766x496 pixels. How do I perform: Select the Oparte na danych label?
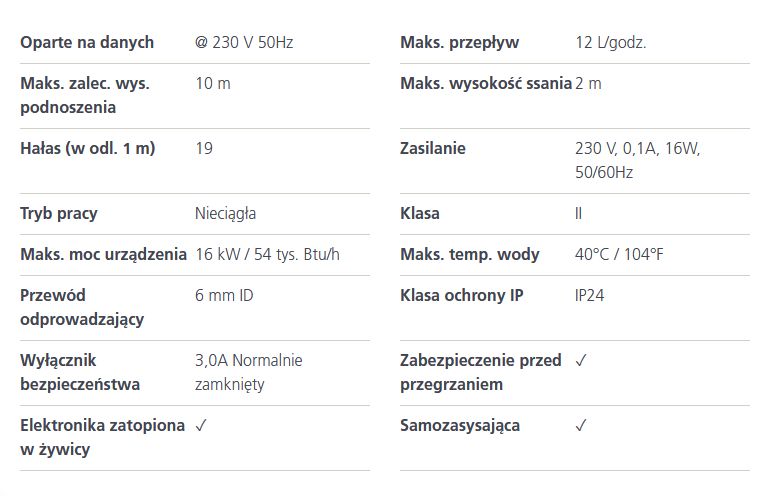coord(87,43)
